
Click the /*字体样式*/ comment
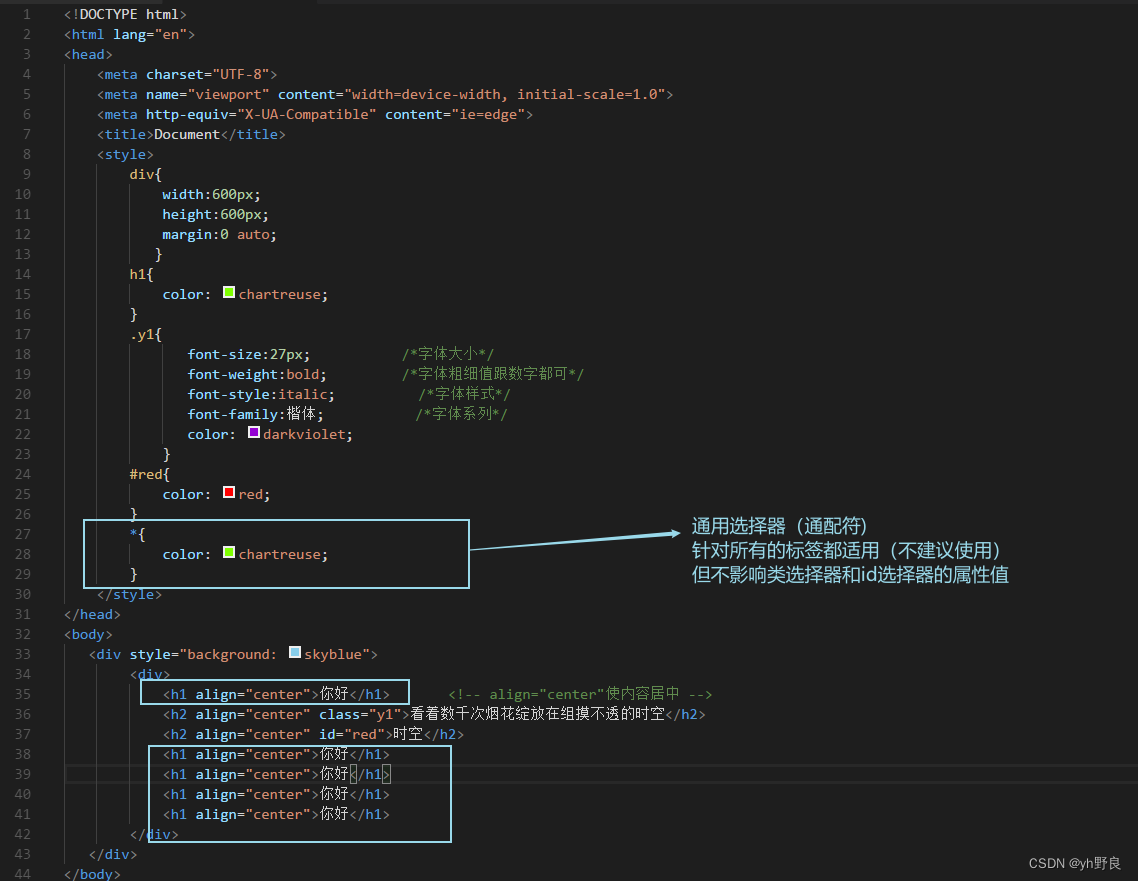pos(464,394)
